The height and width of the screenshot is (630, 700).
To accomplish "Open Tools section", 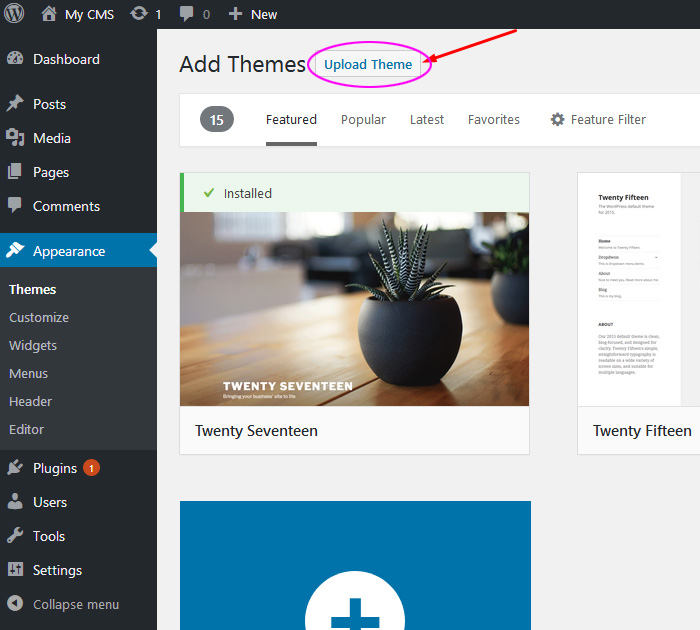I will pos(49,536).
